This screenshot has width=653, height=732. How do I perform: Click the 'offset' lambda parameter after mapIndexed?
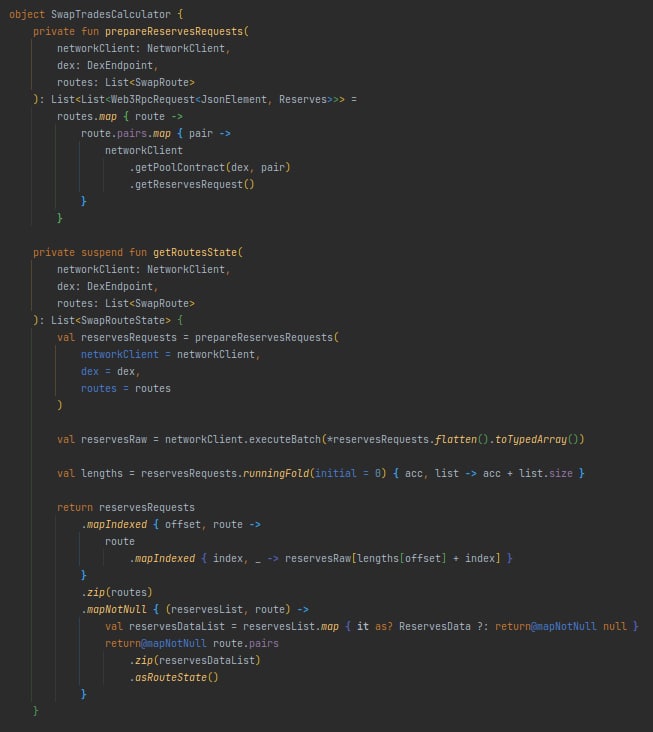pyautogui.click(x=183, y=524)
